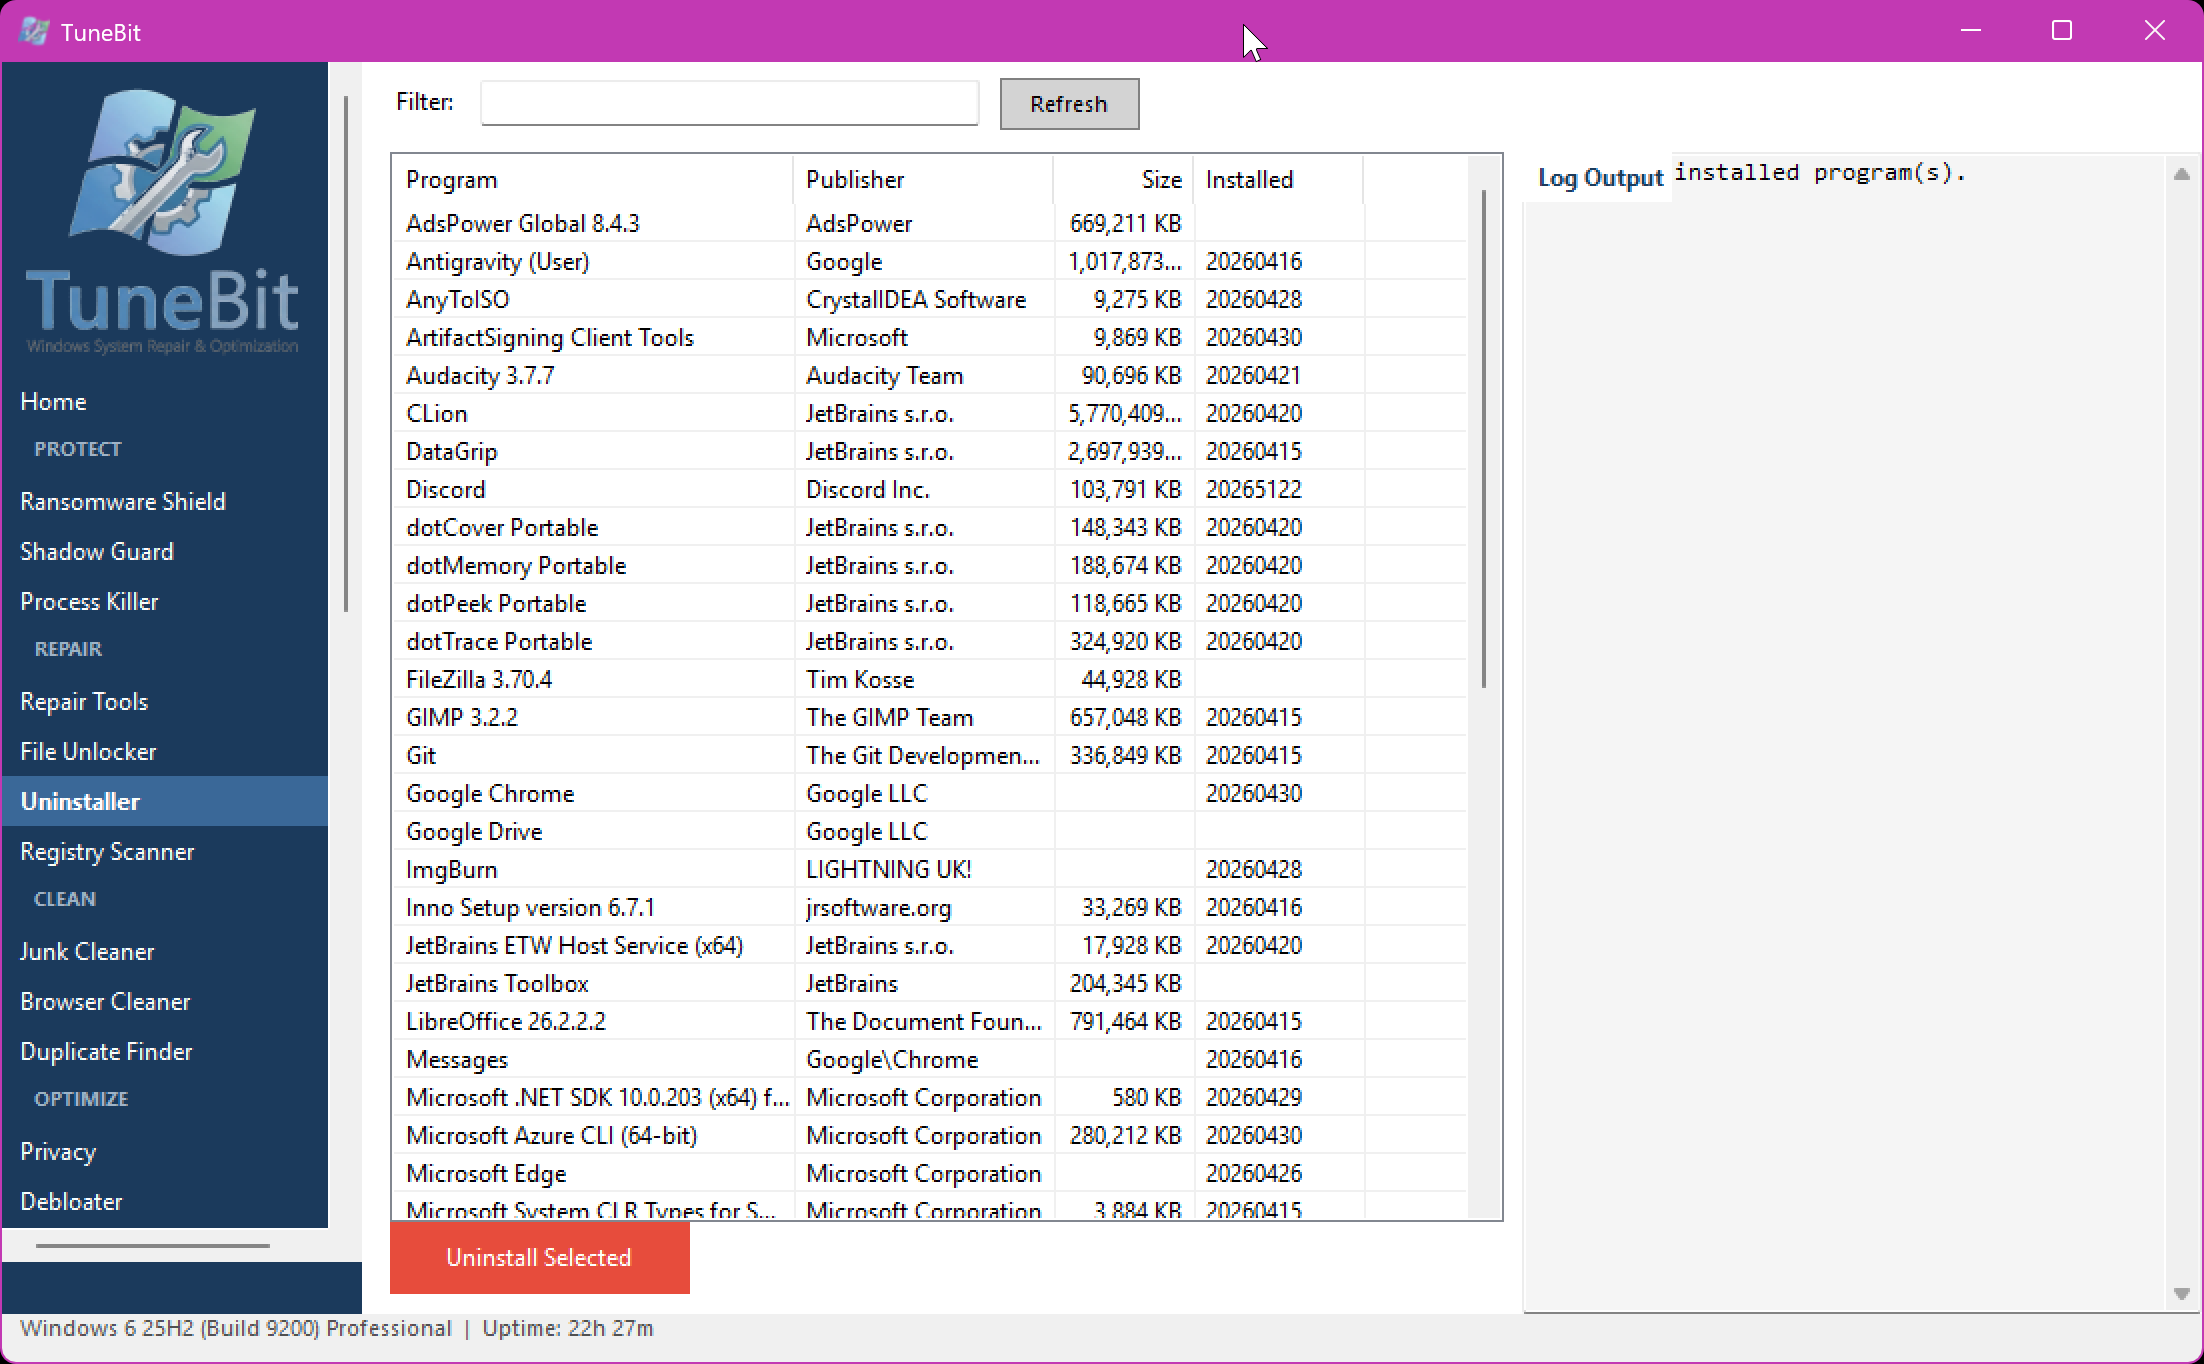Select DataGrip program row
The image size is (2204, 1364).
click(x=930, y=451)
